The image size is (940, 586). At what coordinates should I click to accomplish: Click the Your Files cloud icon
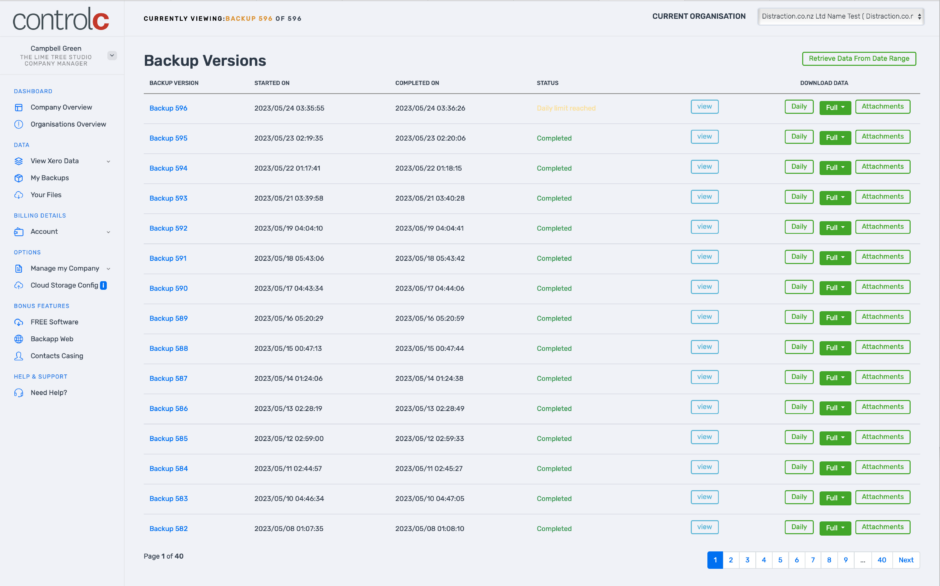click(19, 195)
